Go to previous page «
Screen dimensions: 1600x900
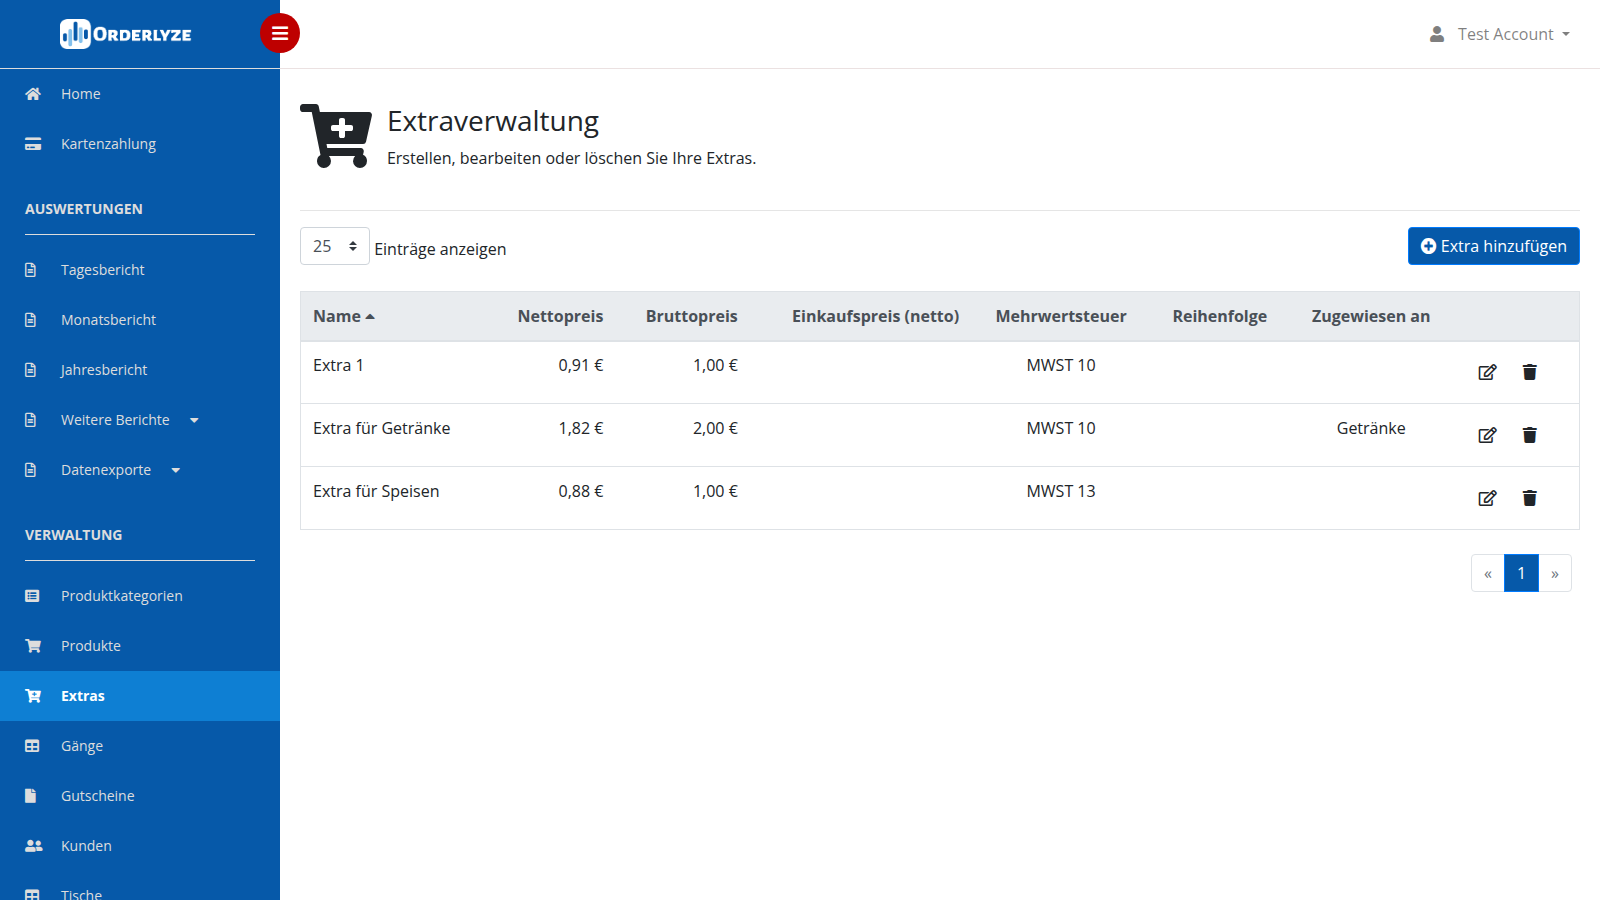click(1488, 573)
